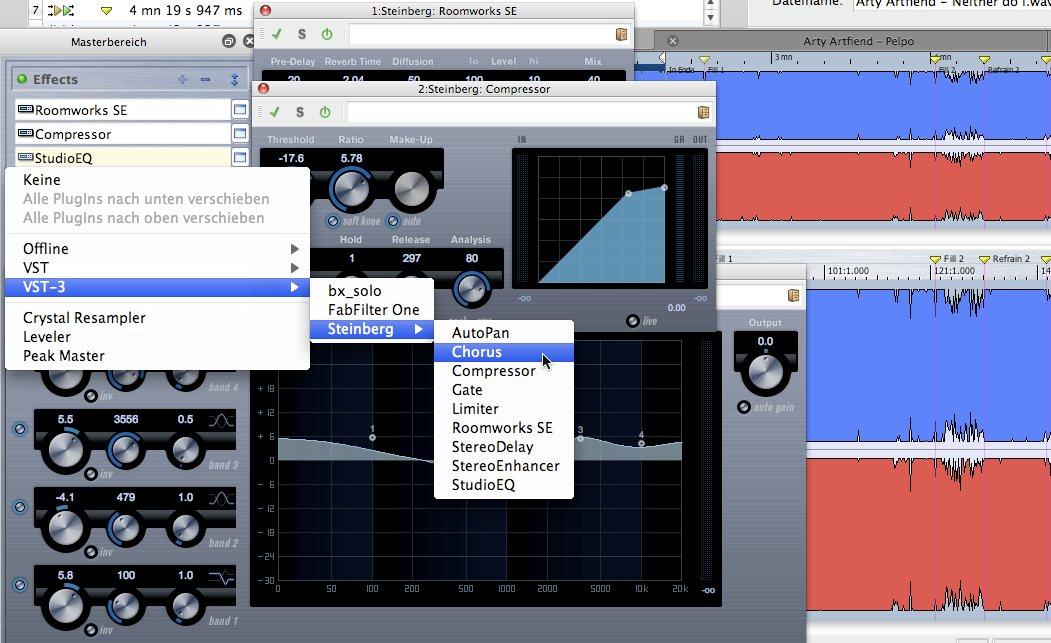
Task: Select AutoPan in the Steinberg plugin list
Action: [x=504, y=333]
